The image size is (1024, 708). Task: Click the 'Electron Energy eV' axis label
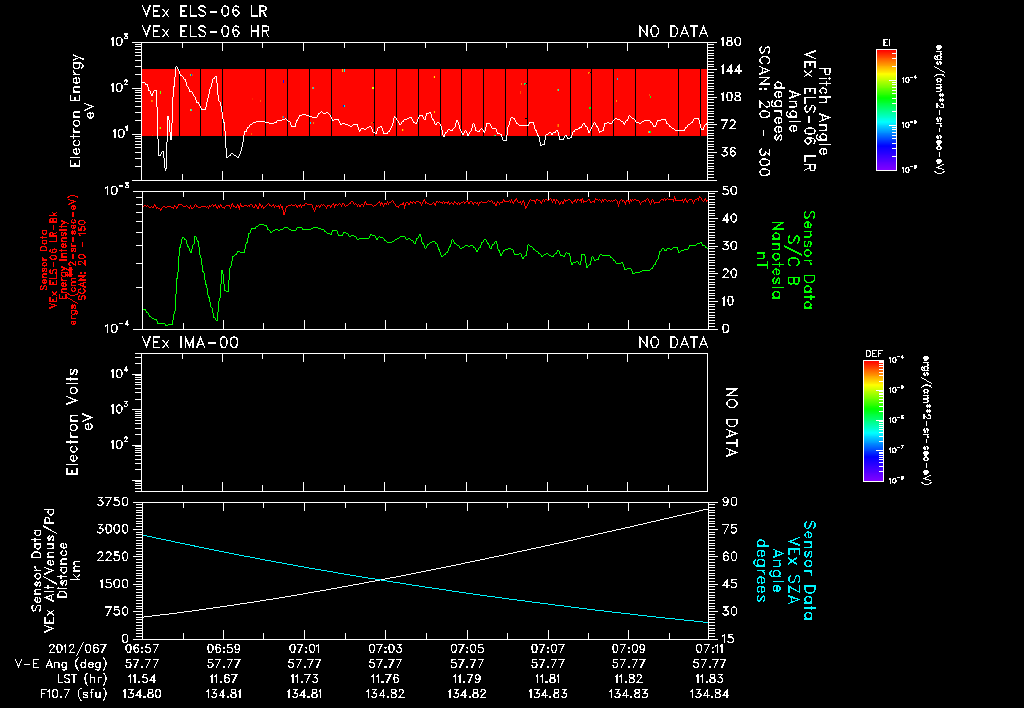click(82, 110)
